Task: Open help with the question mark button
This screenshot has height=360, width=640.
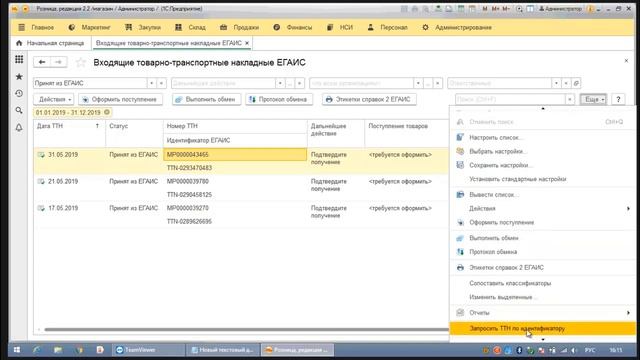Action: (x=618, y=99)
